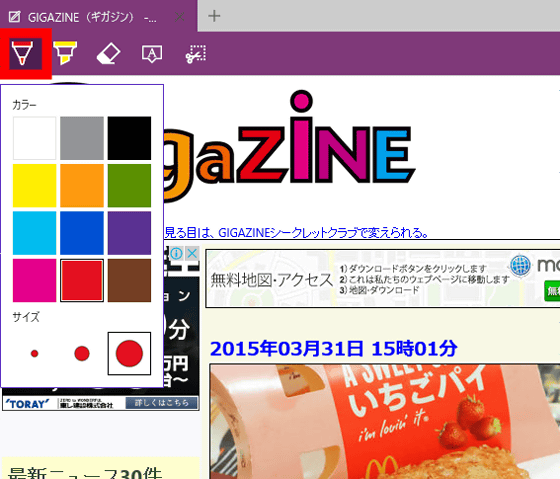
Task: Open the いちごパイ article thumbnail
Action: [385, 421]
